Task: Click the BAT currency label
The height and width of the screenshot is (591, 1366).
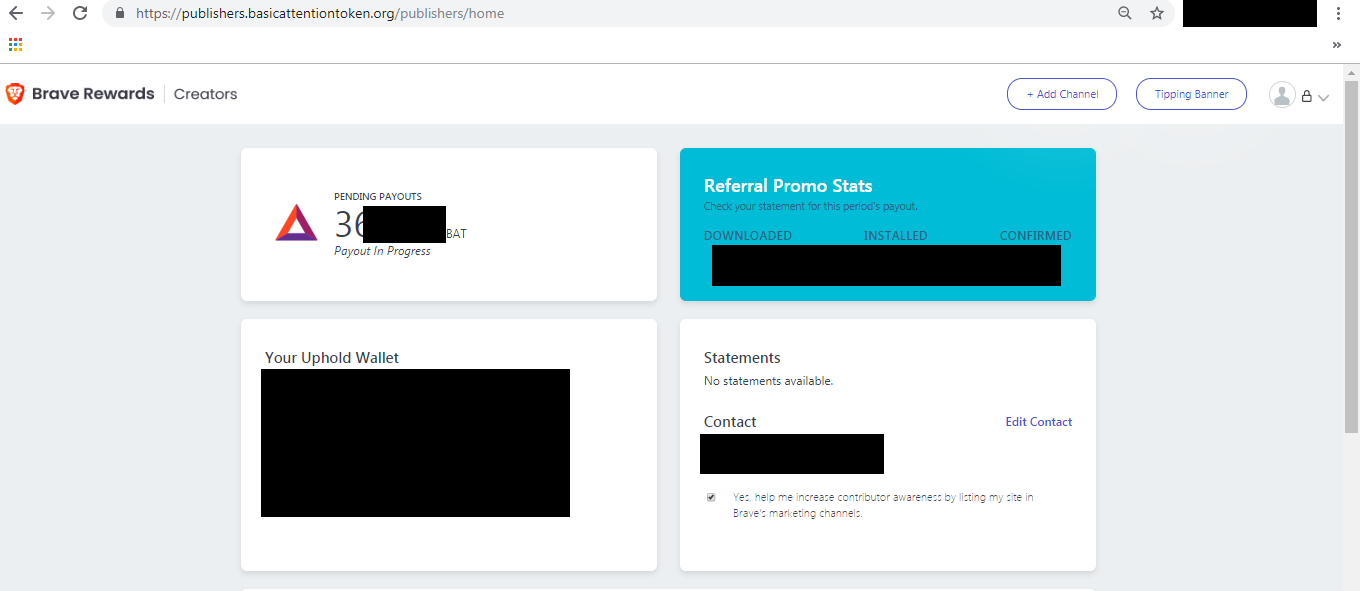Action: coord(456,234)
